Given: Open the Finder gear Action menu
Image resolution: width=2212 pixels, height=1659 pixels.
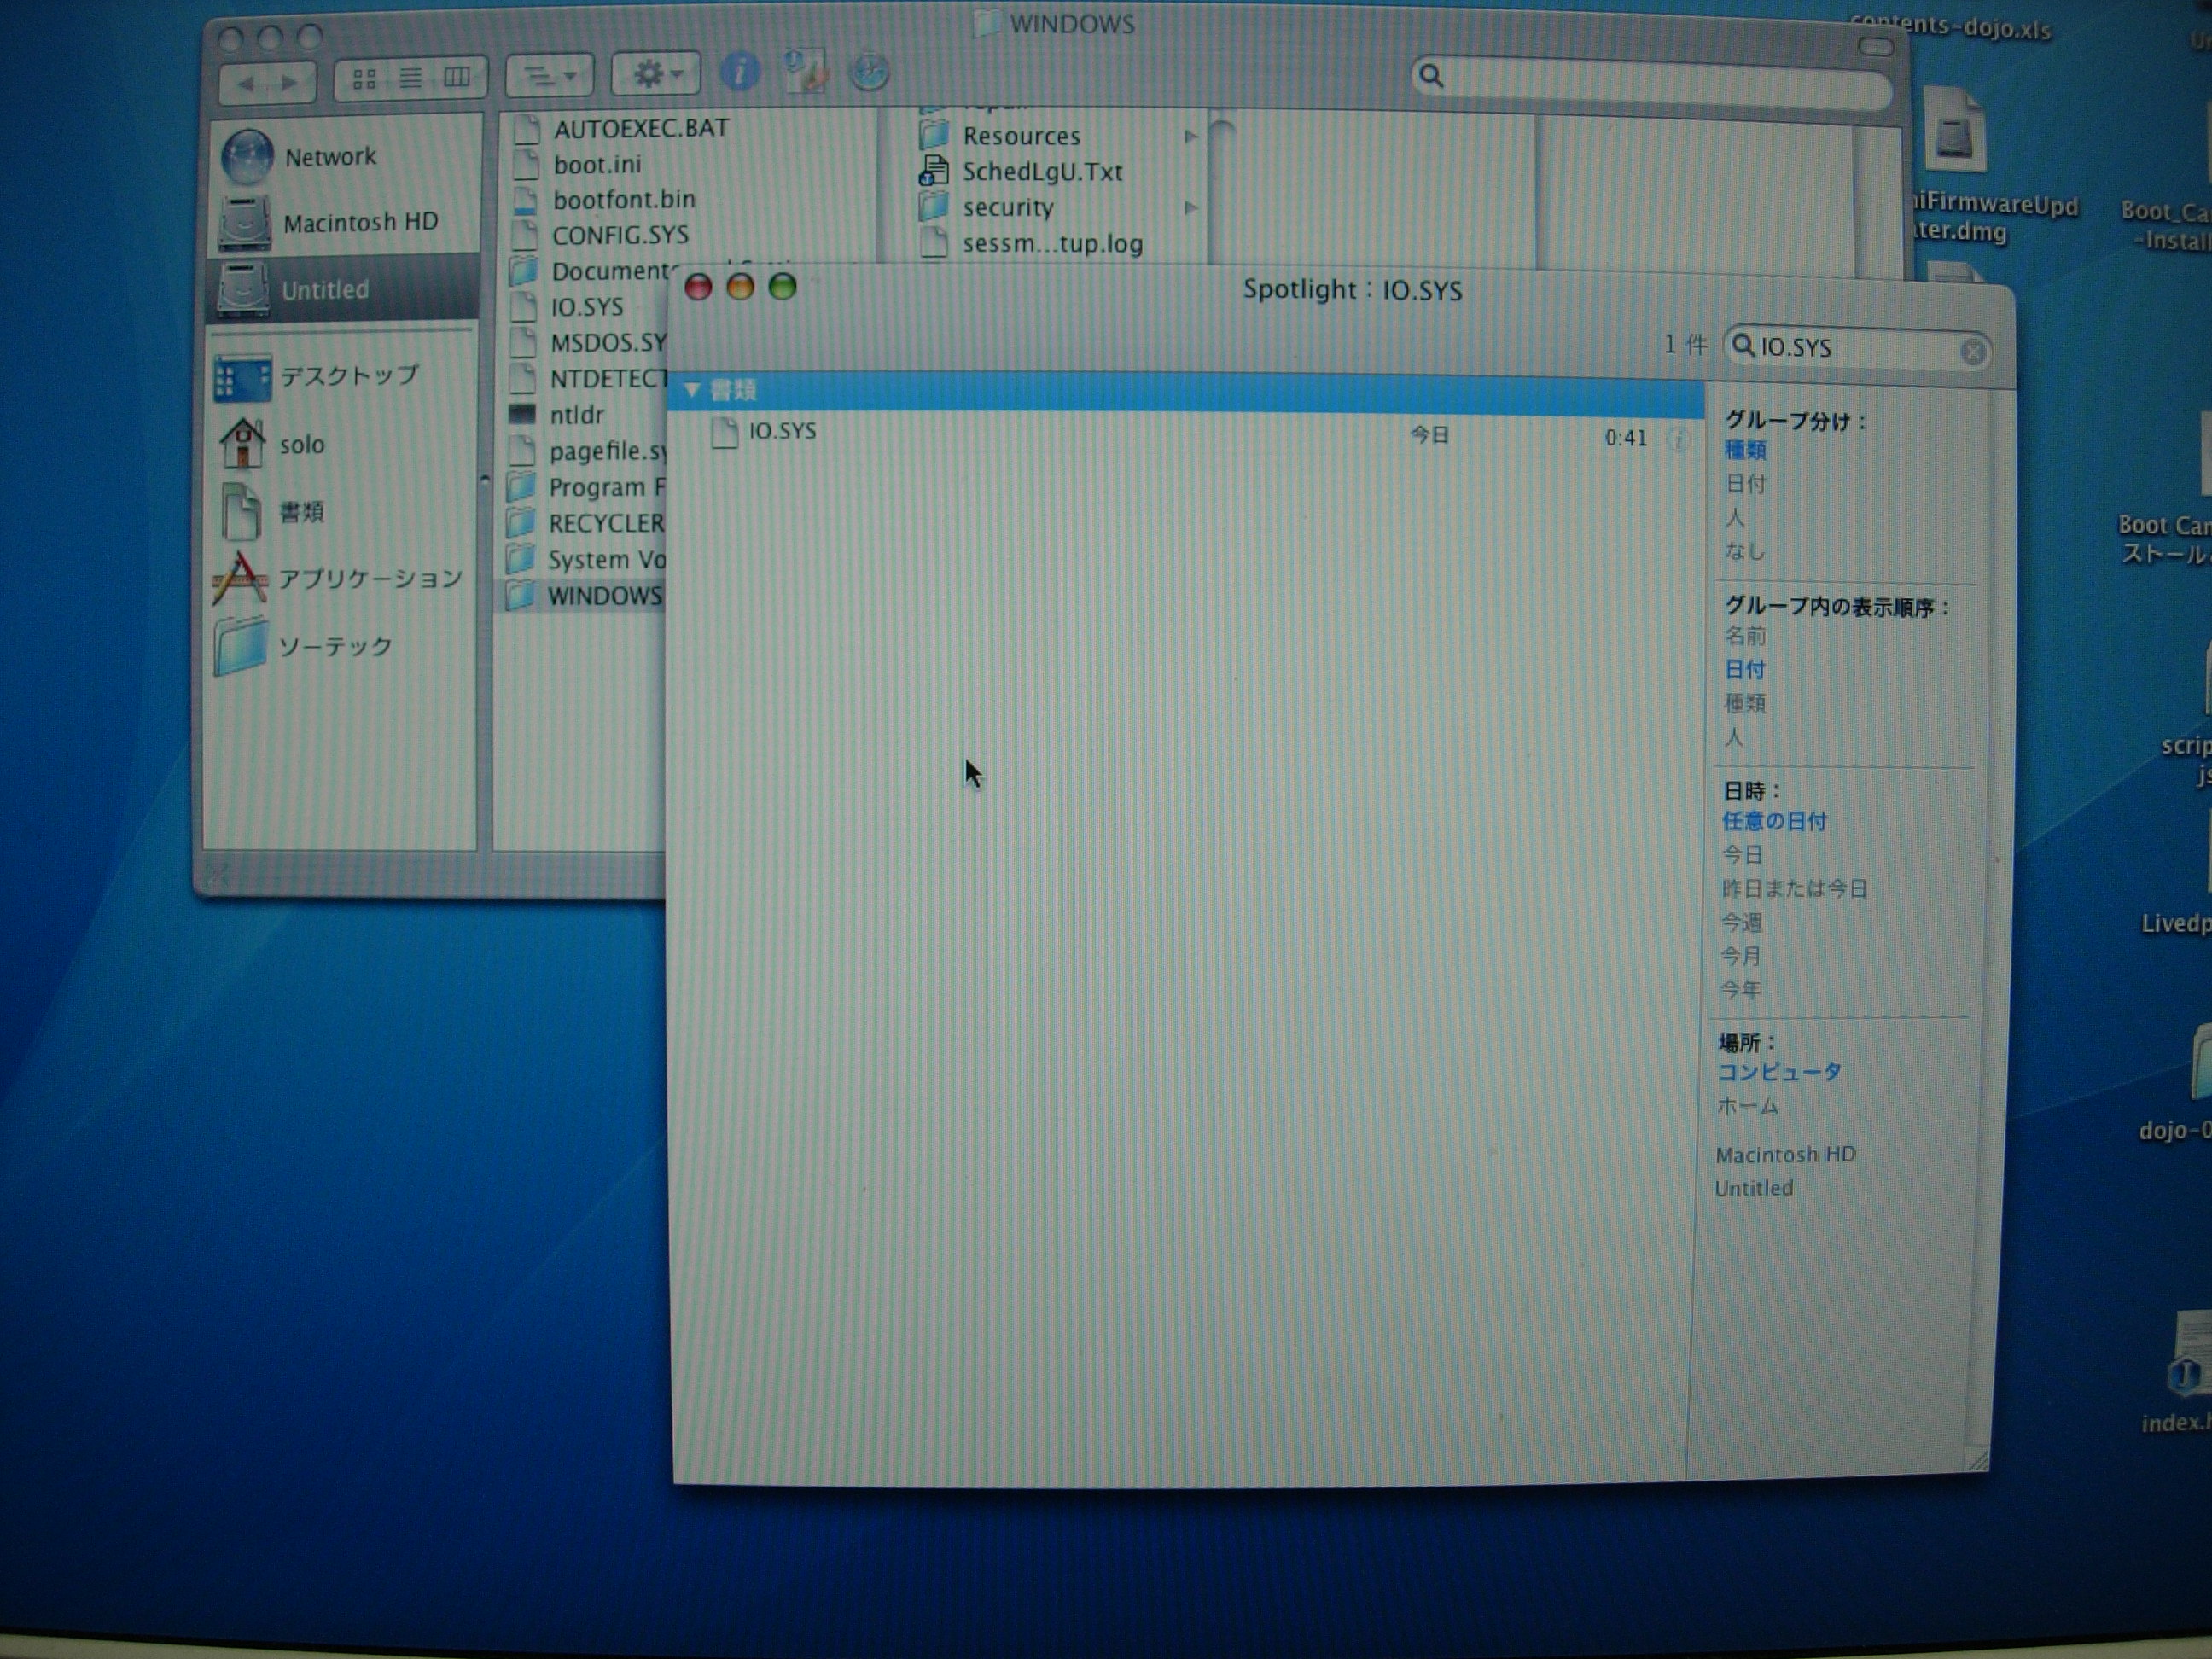Looking at the screenshot, I should coord(655,74).
